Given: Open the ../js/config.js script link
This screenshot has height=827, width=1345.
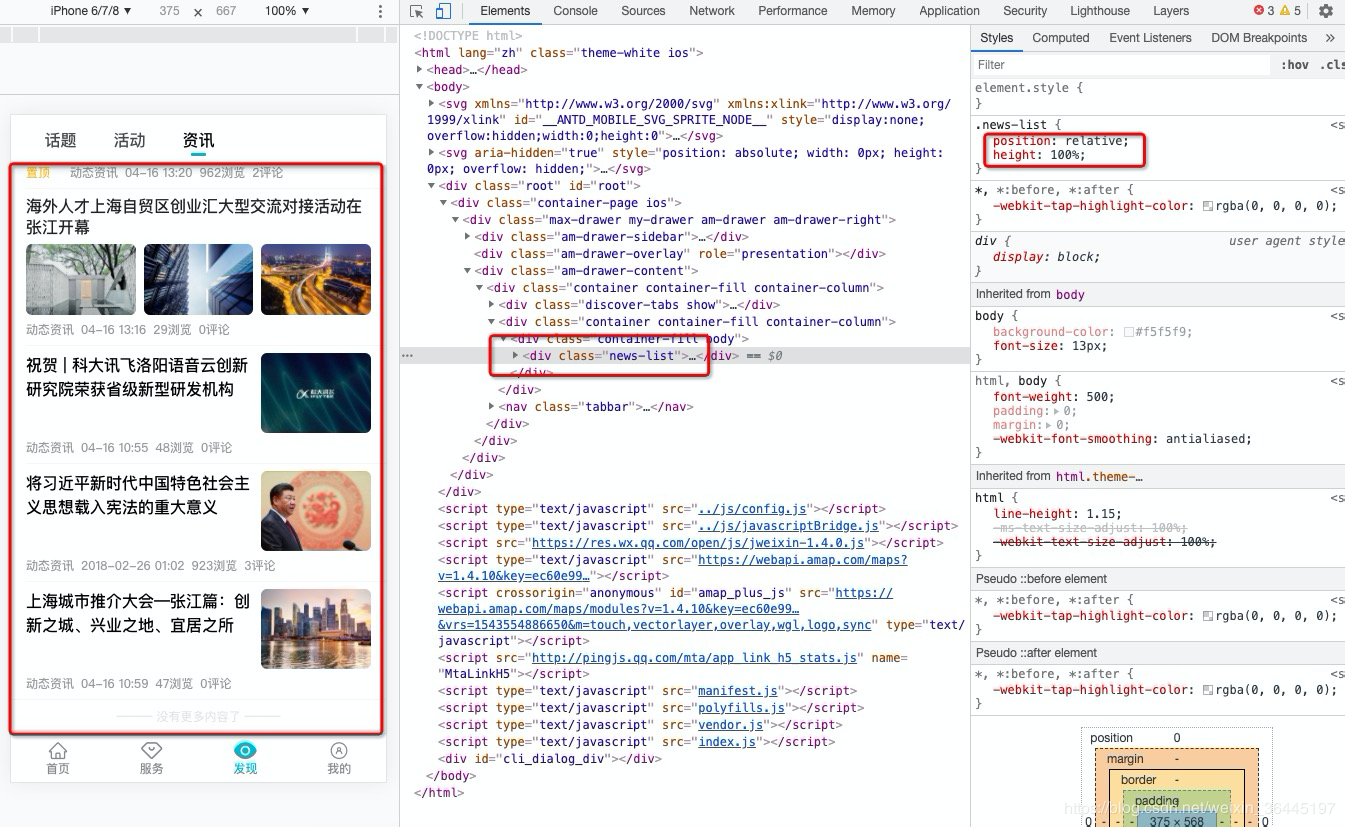Looking at the screenshot, I should coord(752,509).
